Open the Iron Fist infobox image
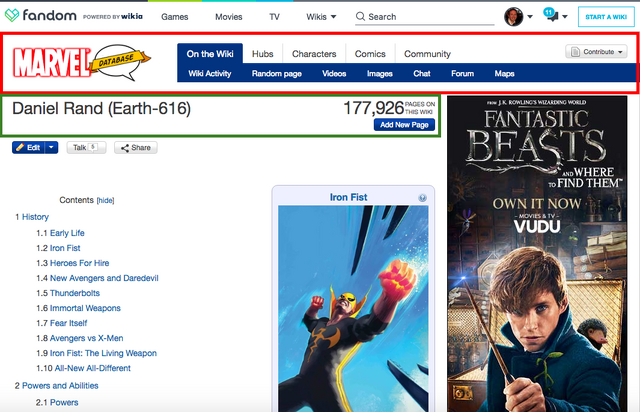 (x=353, y=309)
